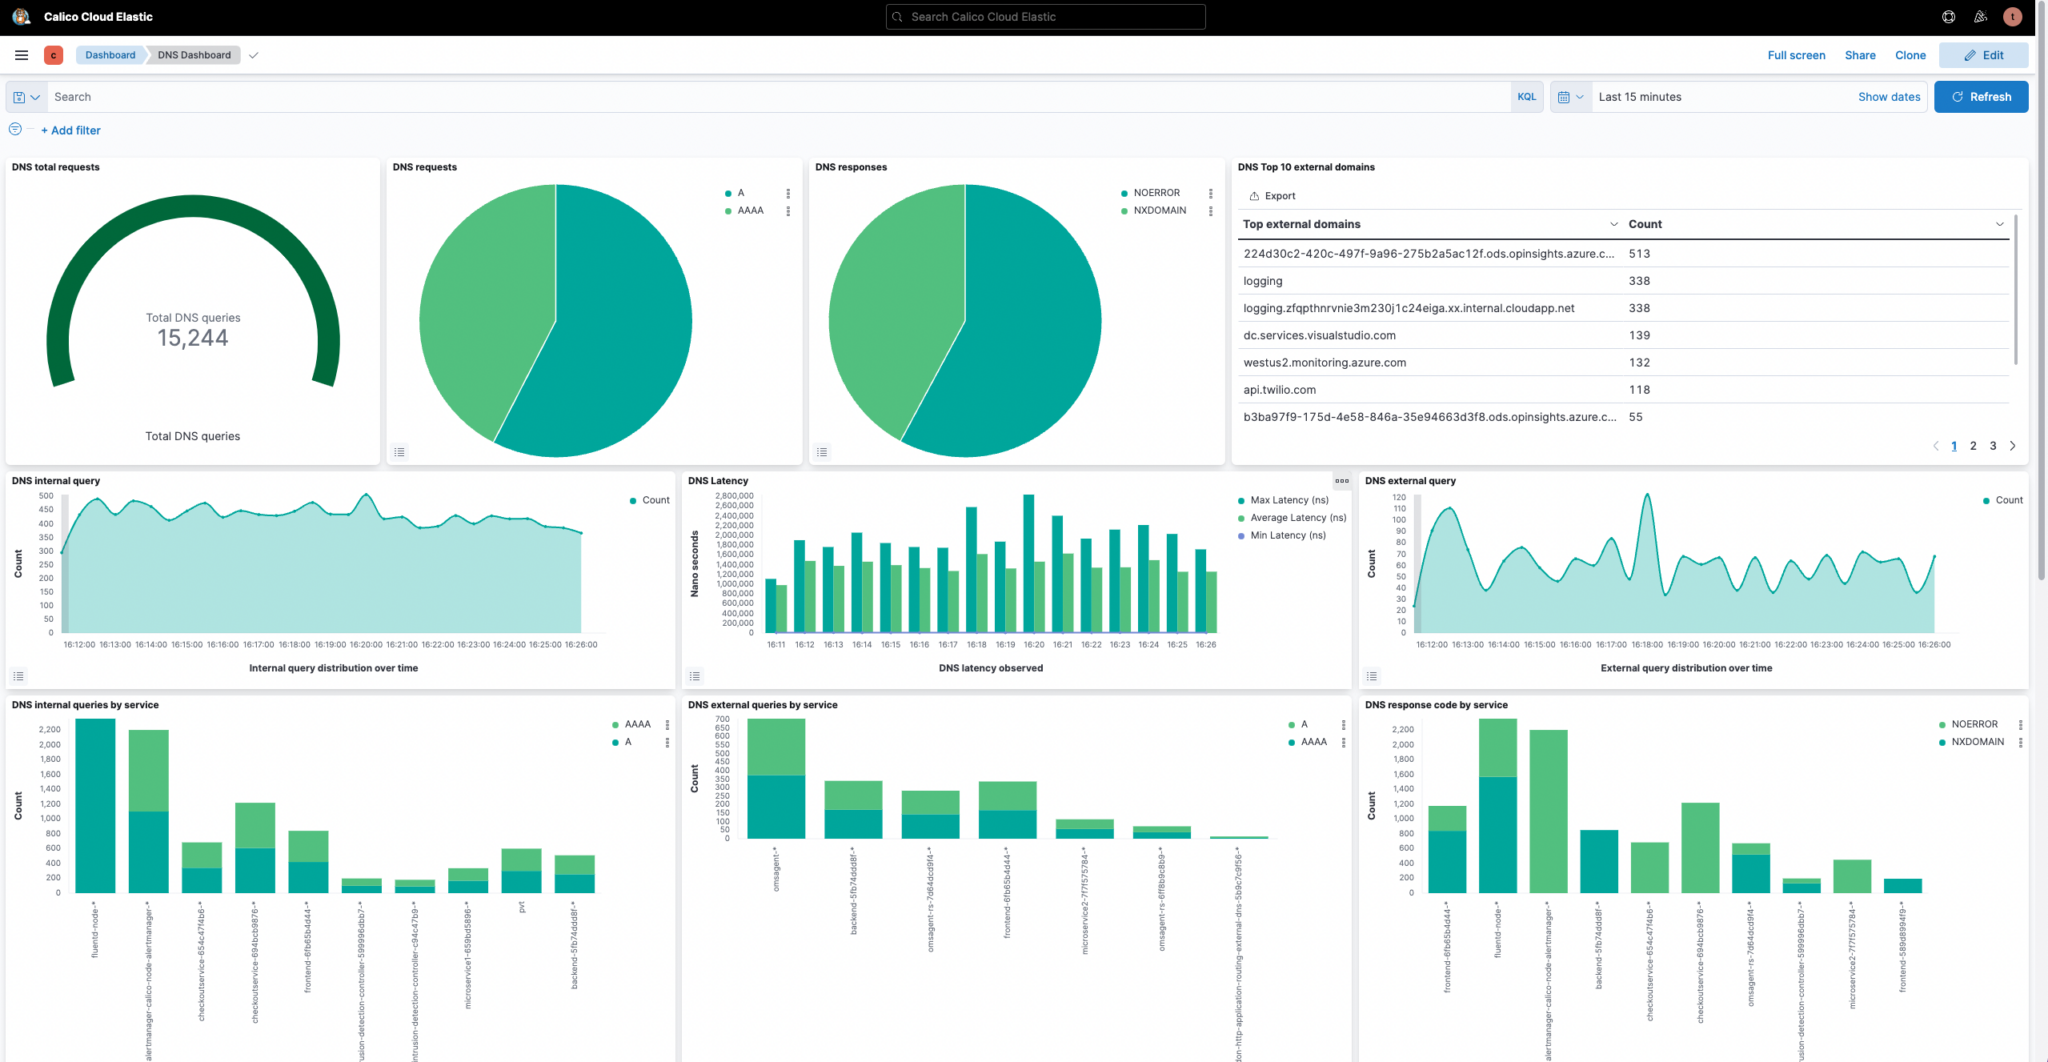This screenshot has width=2048, height=1062.
Task: Click the filter settings icon near Add filter
Action: [15, 129]
